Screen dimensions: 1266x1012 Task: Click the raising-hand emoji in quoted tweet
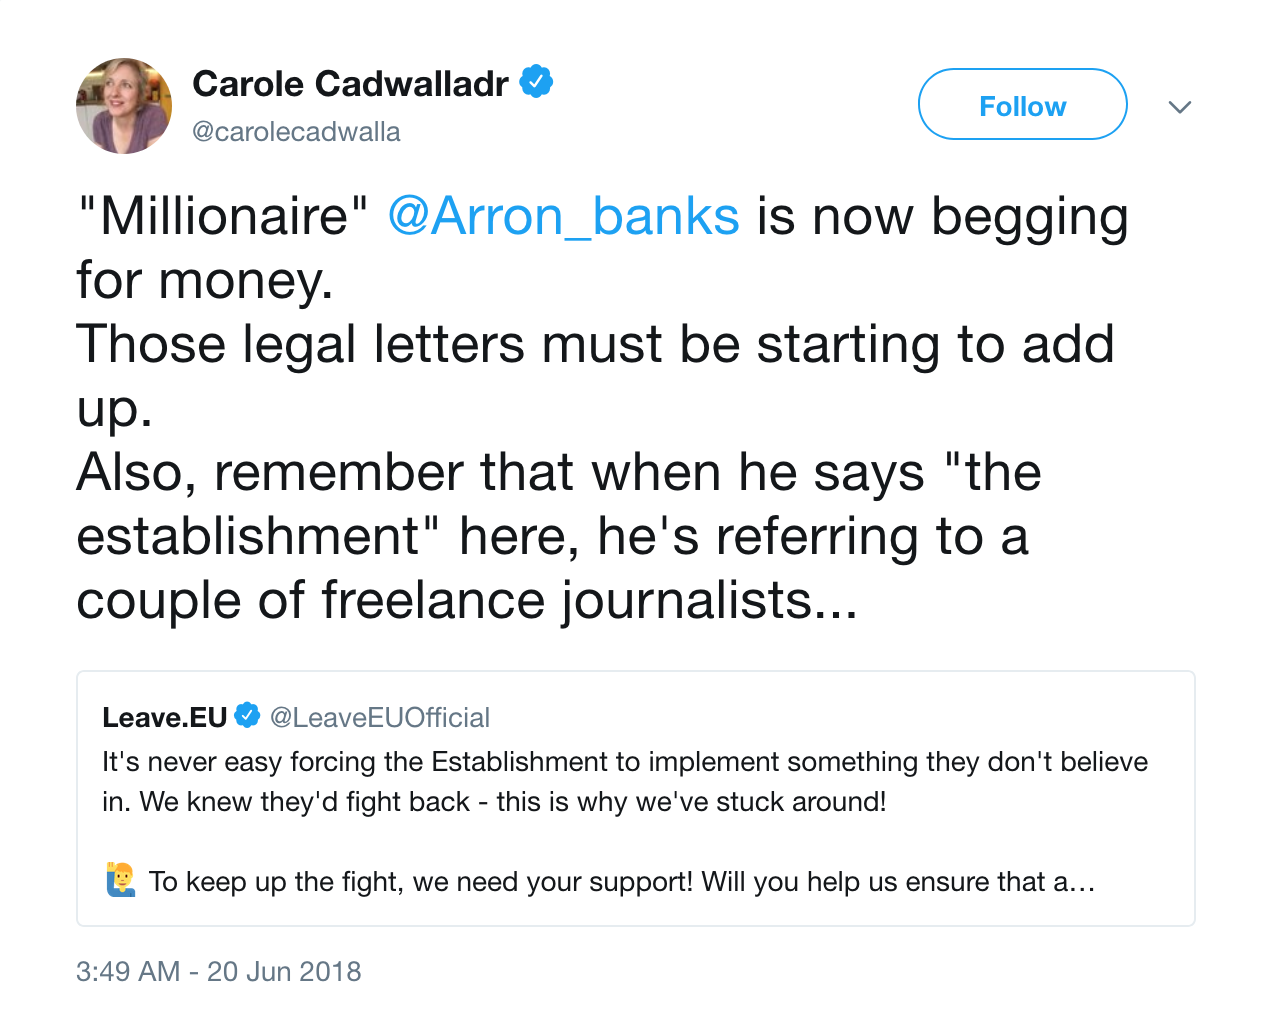(x=121, y=880)
